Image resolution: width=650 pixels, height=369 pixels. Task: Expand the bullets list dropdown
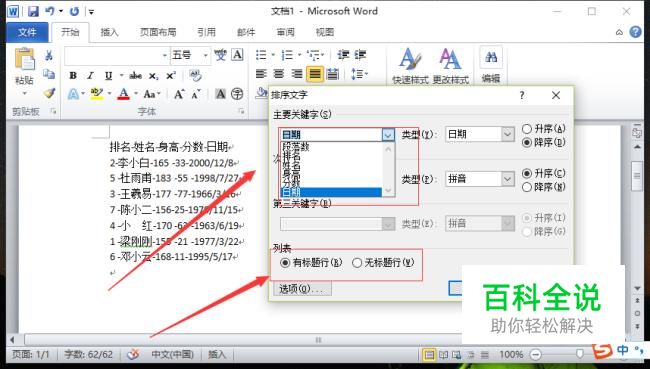point(273,55)
